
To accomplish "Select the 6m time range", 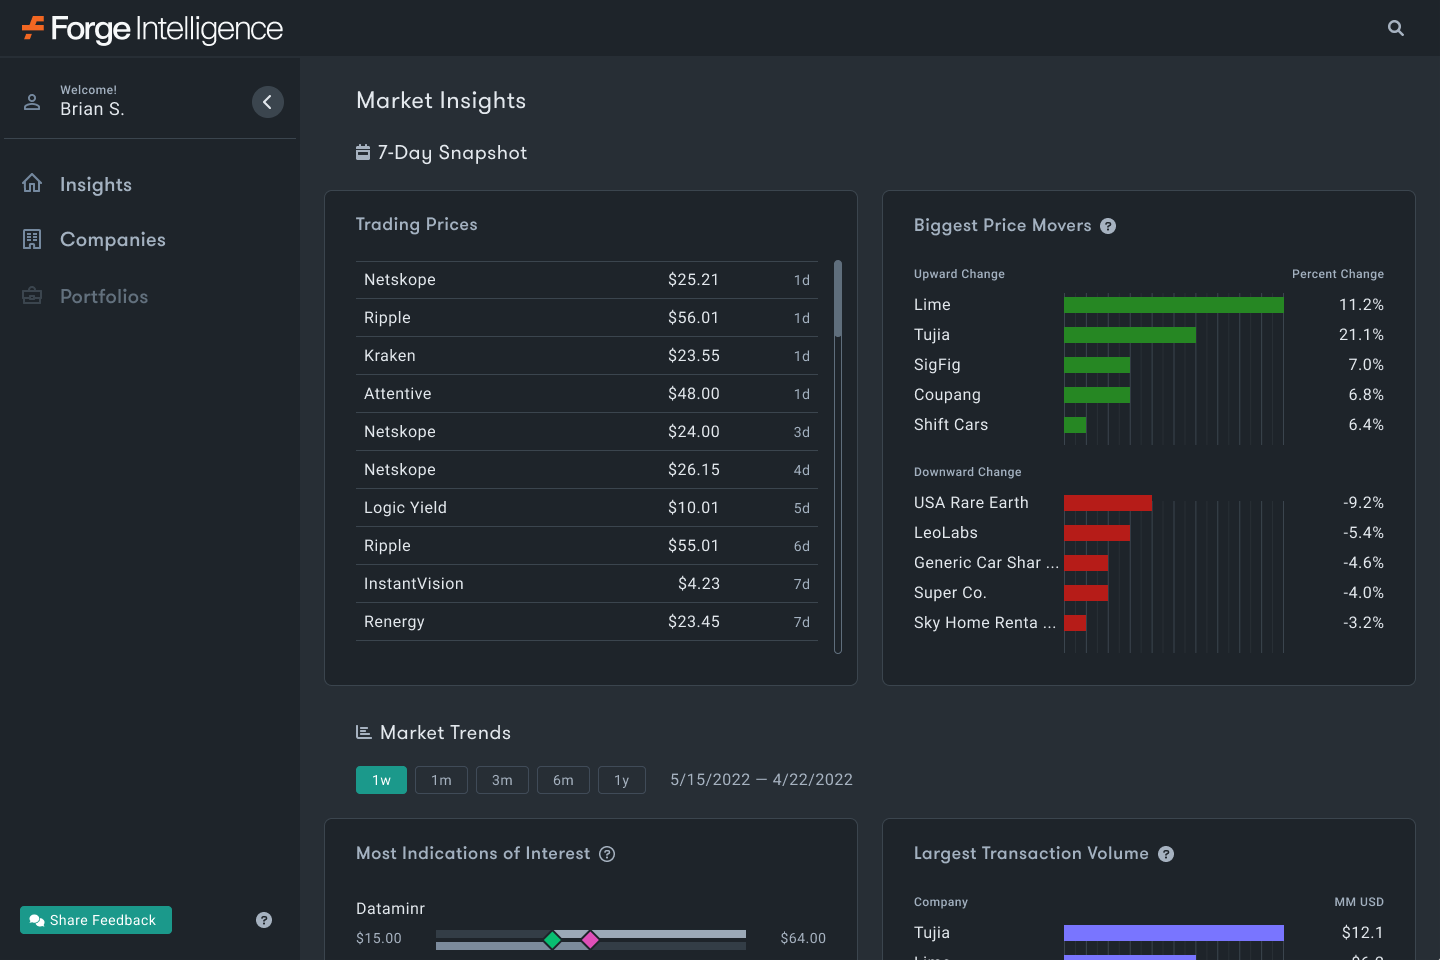I will coord(563,779).
